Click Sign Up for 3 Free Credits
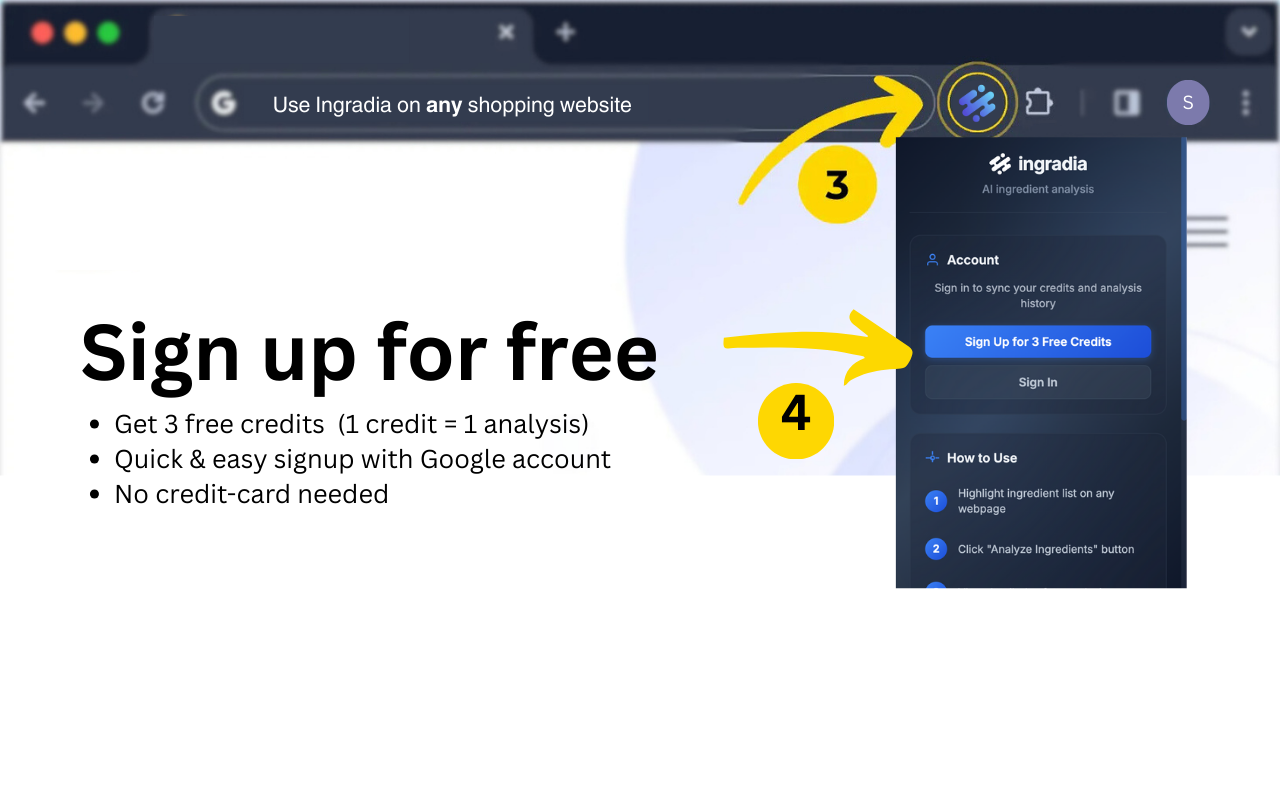 point(1038,342)
